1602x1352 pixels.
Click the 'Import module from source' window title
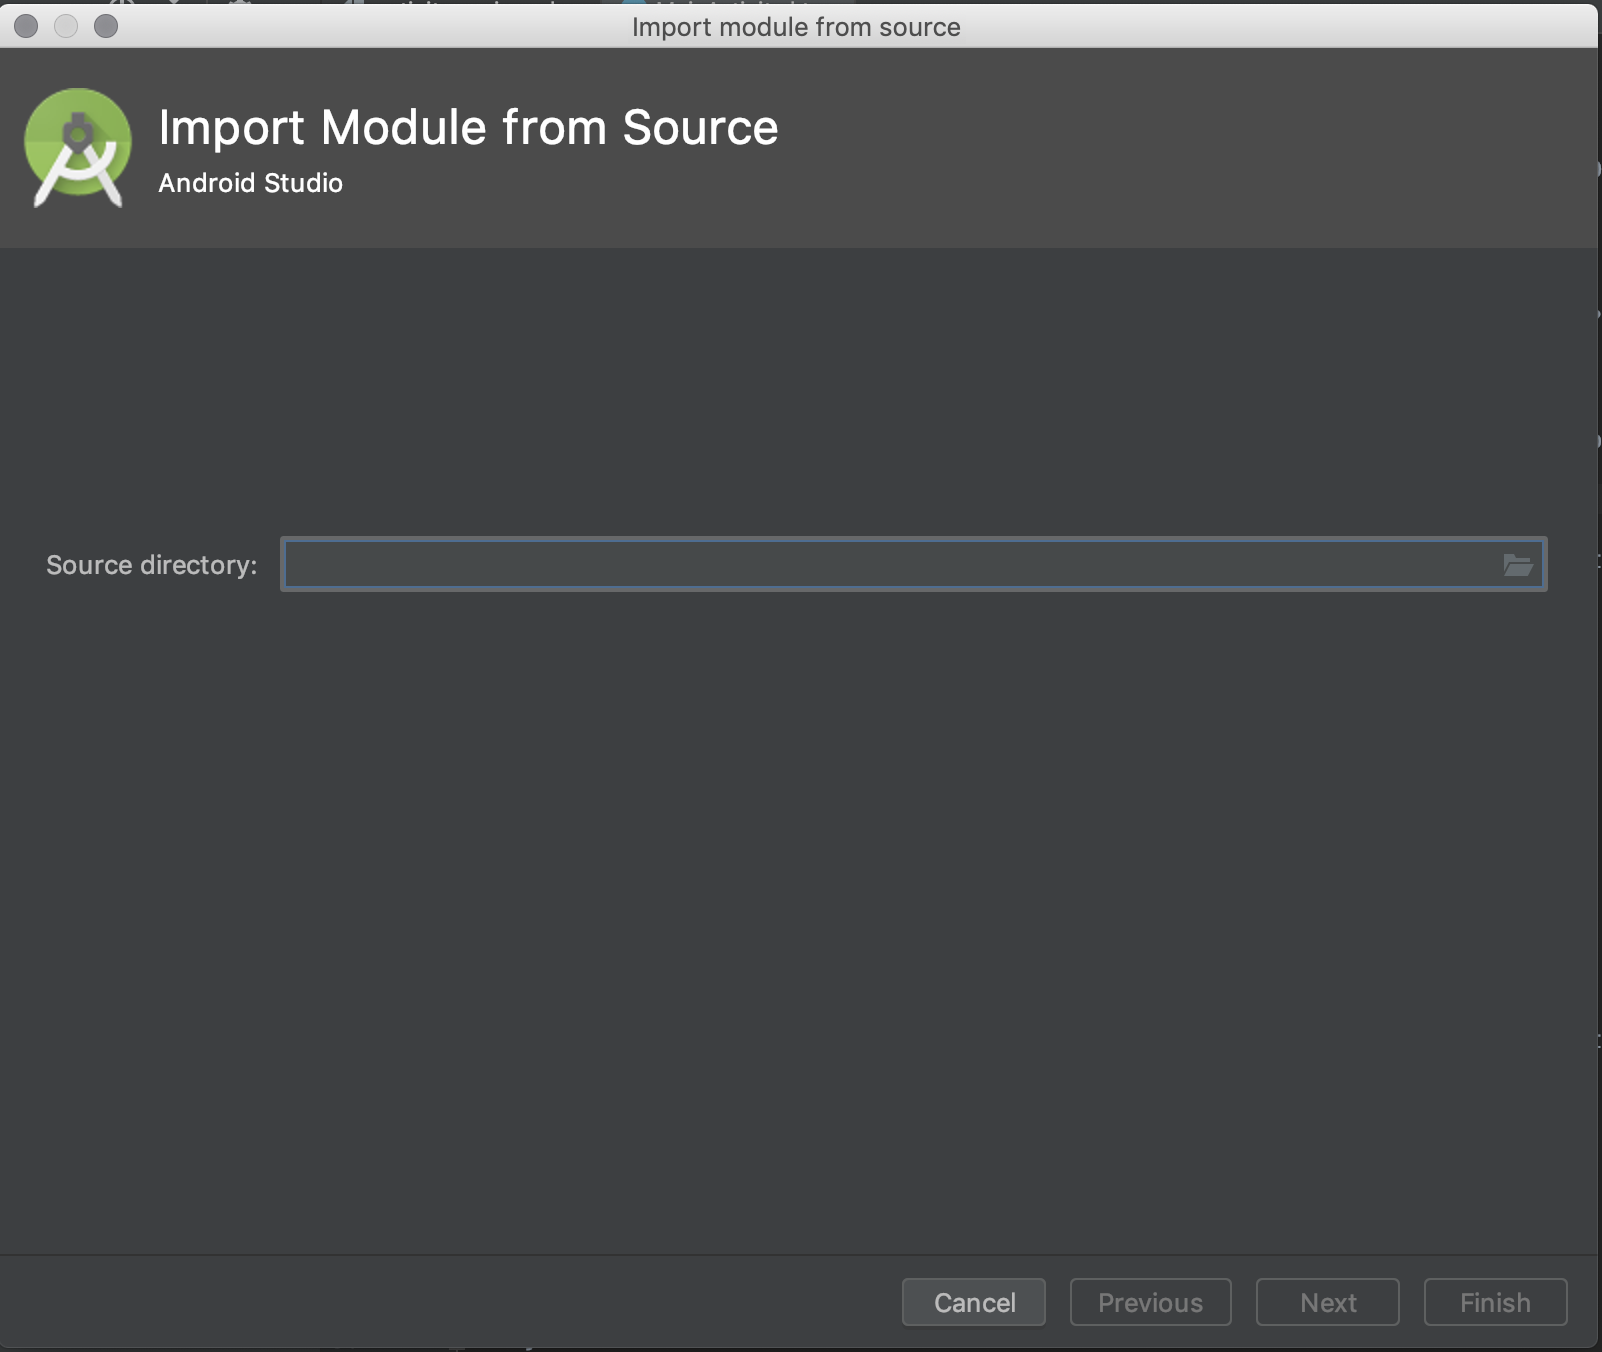(796, 27)
